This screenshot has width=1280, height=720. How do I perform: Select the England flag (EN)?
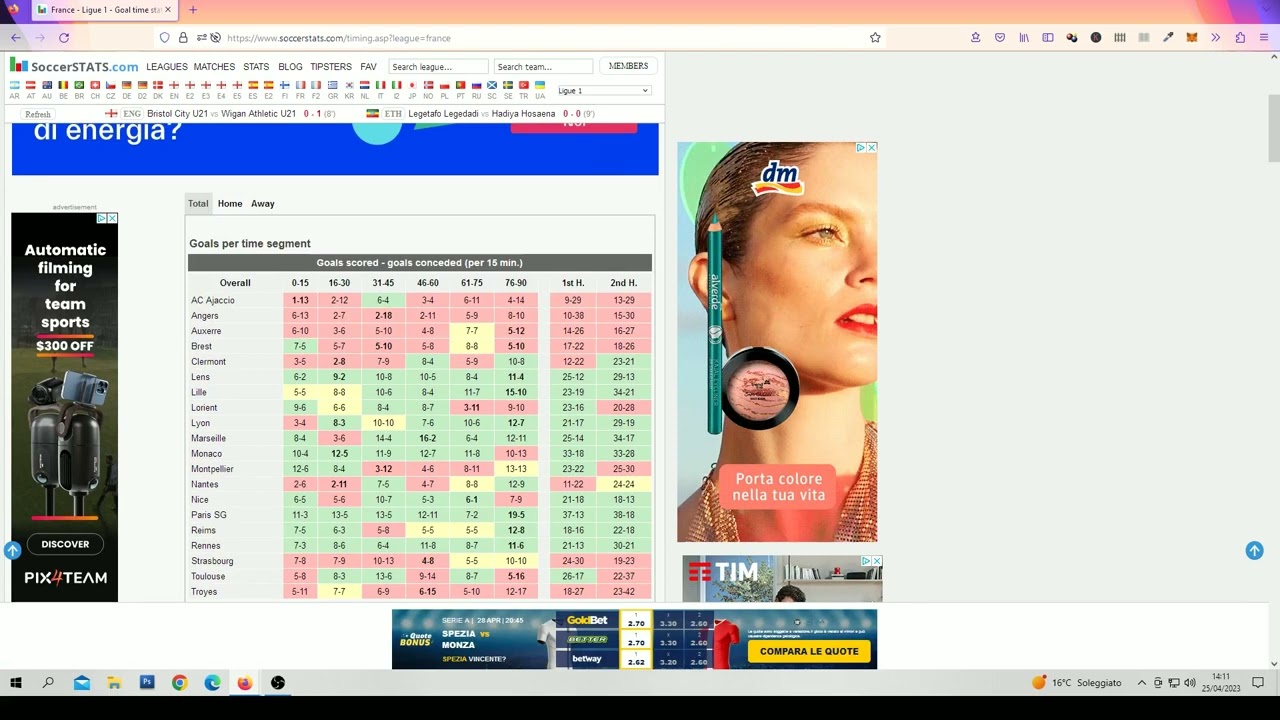tap(173, 86)
